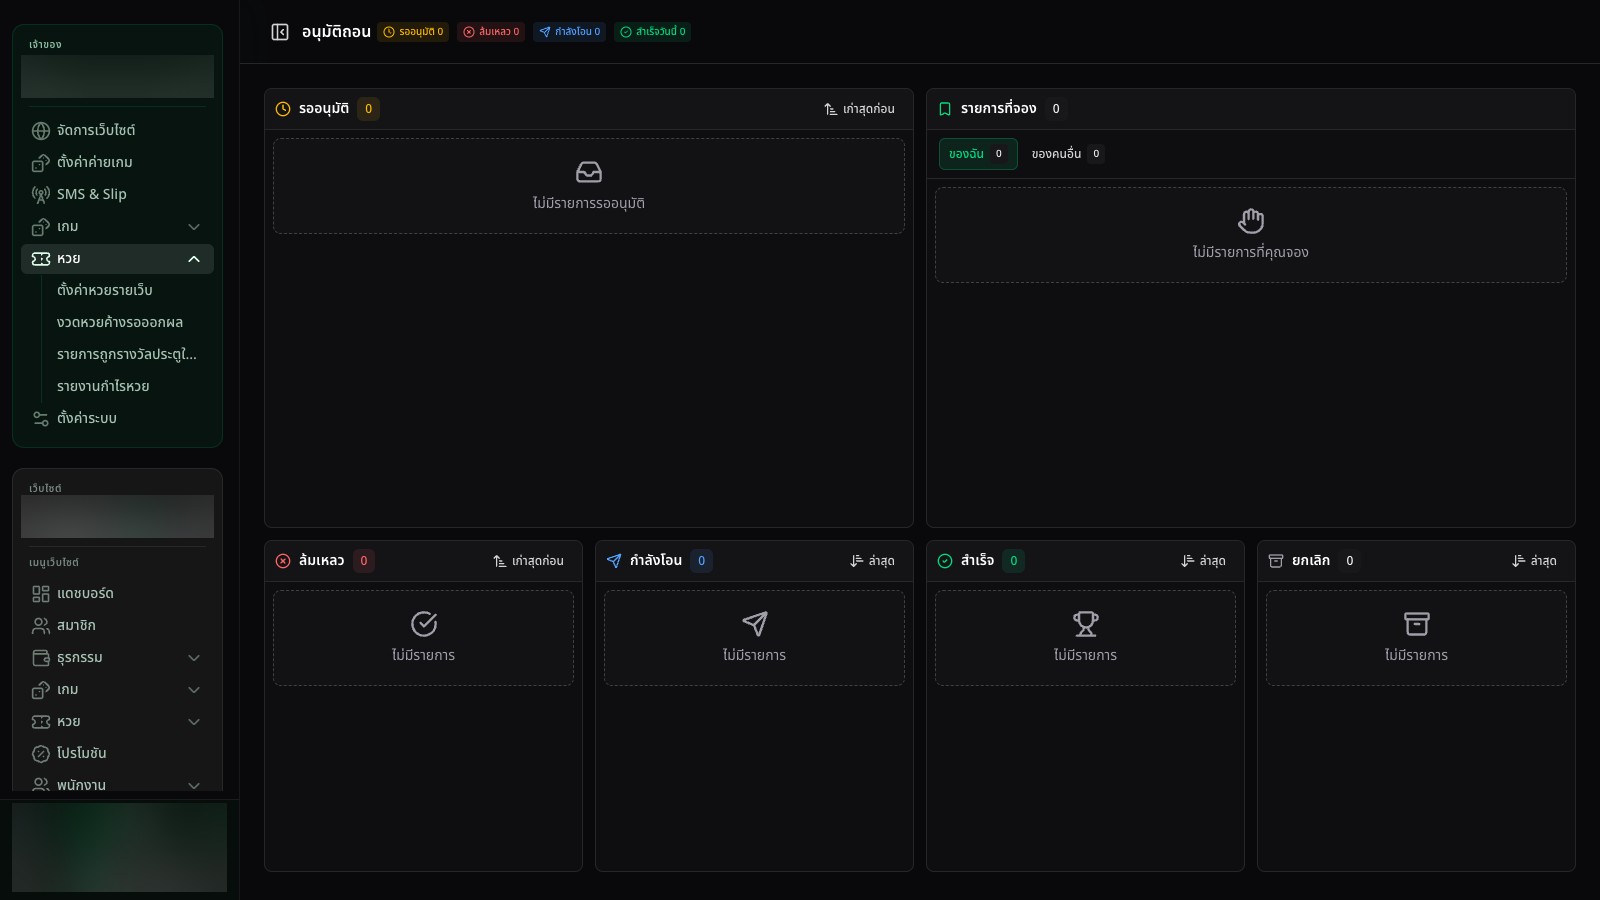Click the ล้มเหลว red status badge in header
This screenshot has width=1600, height=900.
pos(491,32)
